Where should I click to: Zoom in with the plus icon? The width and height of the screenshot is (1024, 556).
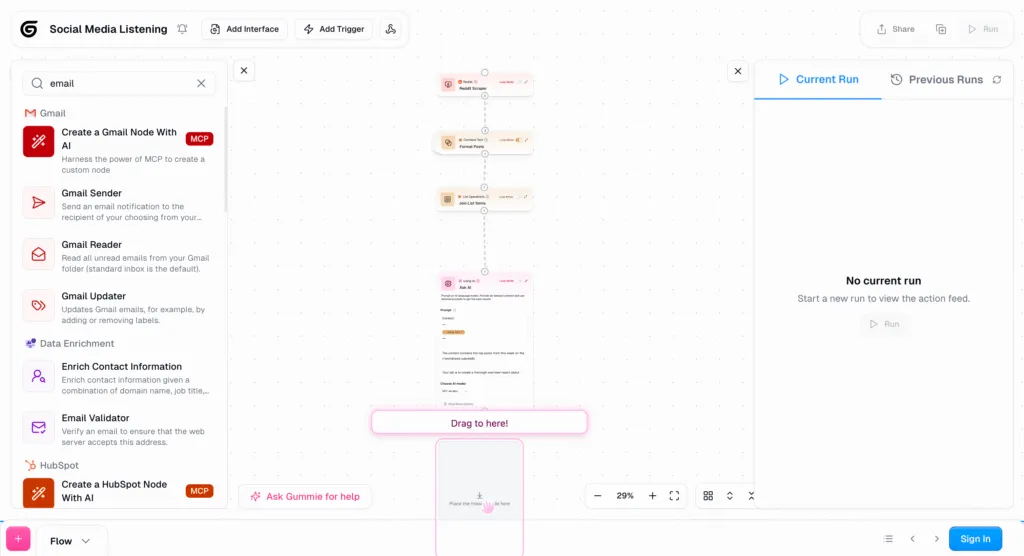pos(652,496)
